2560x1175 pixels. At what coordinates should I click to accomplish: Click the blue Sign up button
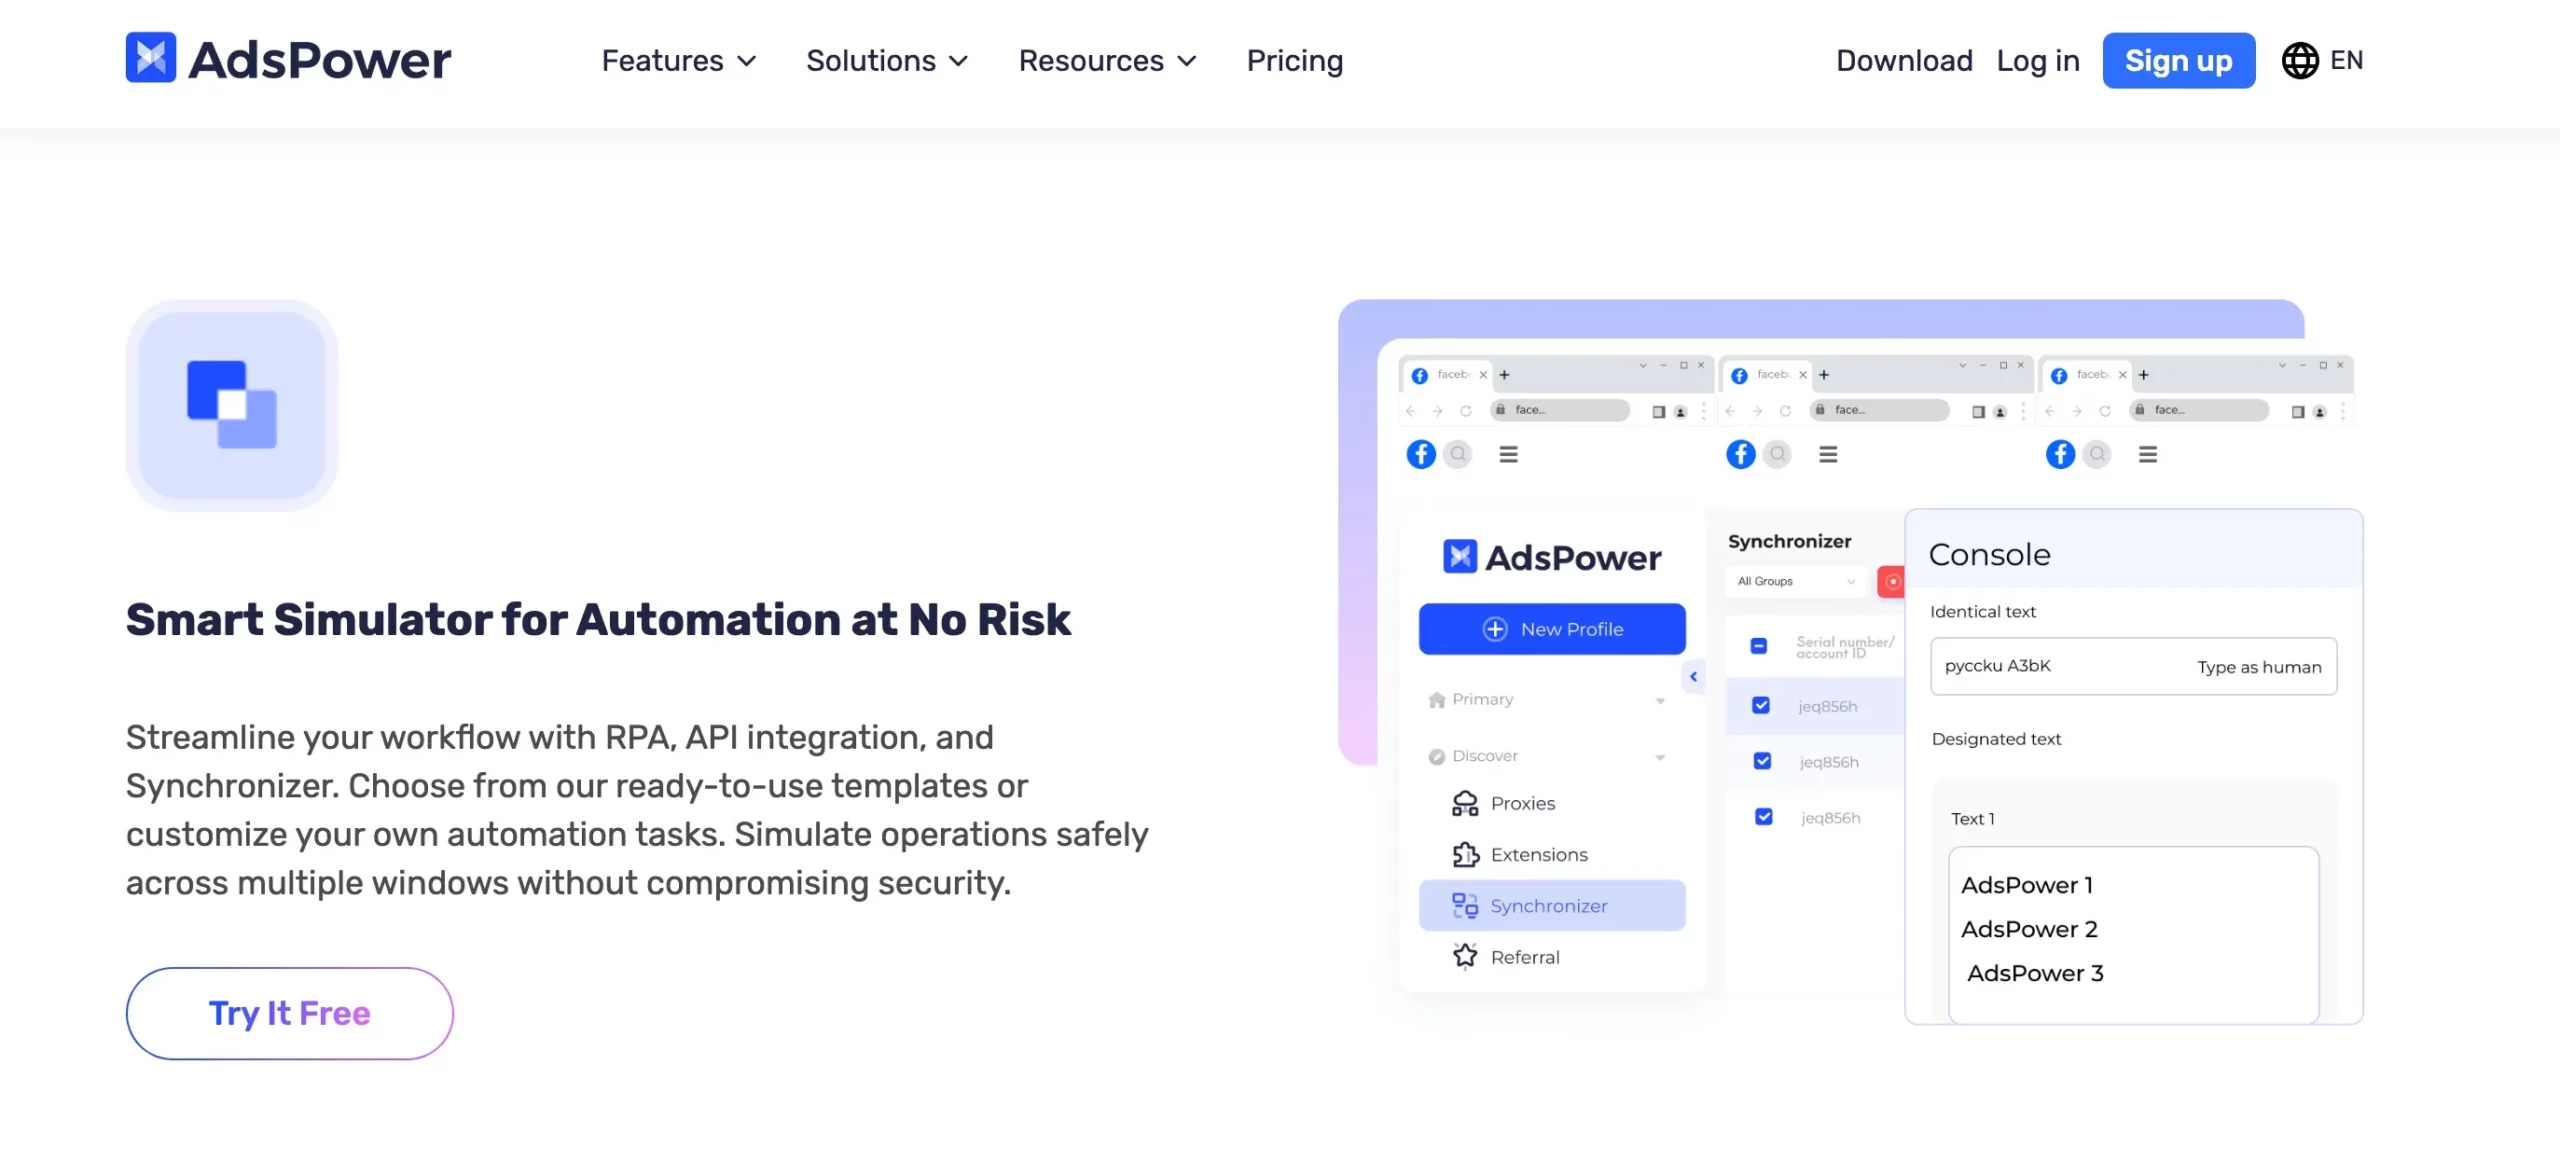2178,61
